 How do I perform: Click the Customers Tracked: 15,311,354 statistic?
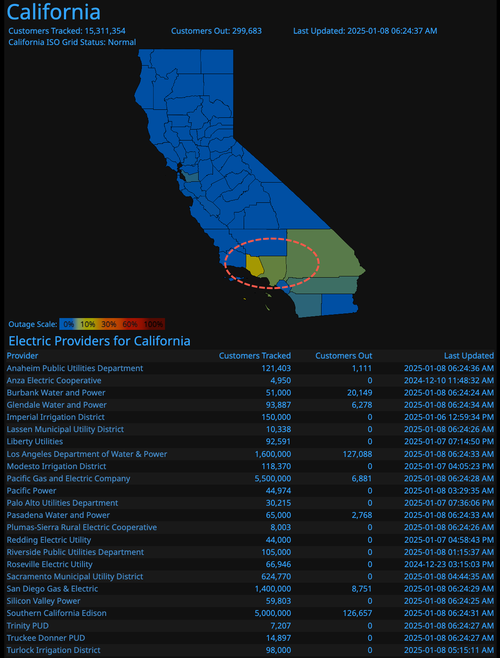67,31
